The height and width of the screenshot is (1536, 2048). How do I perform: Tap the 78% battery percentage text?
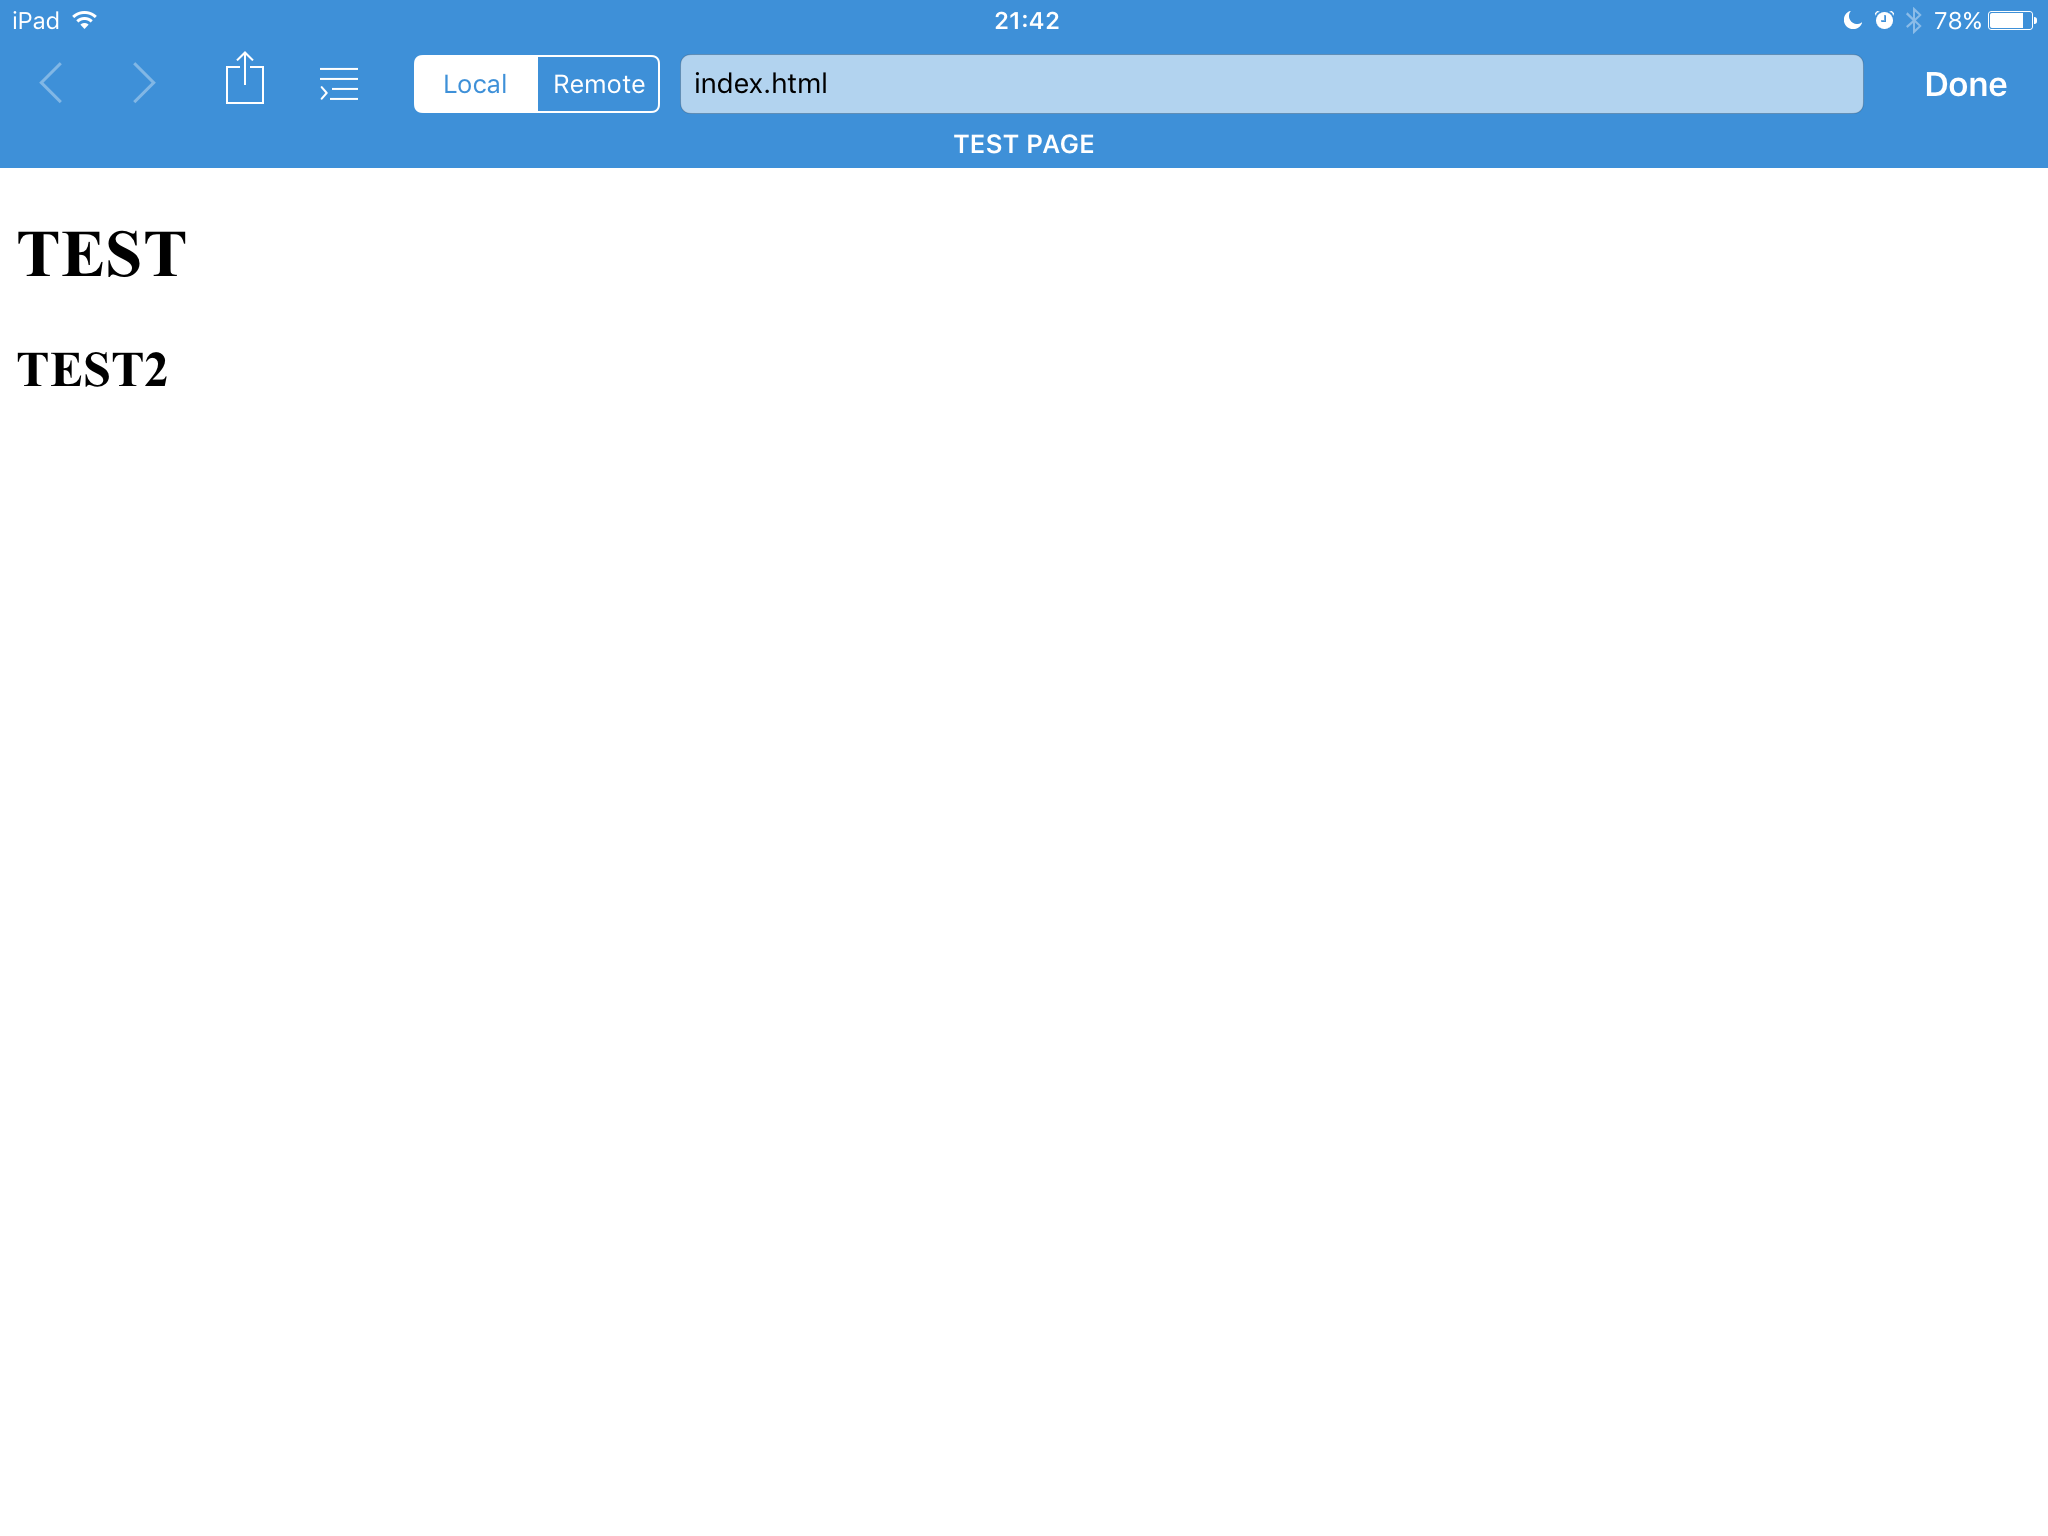click(x=1956, y=20)
